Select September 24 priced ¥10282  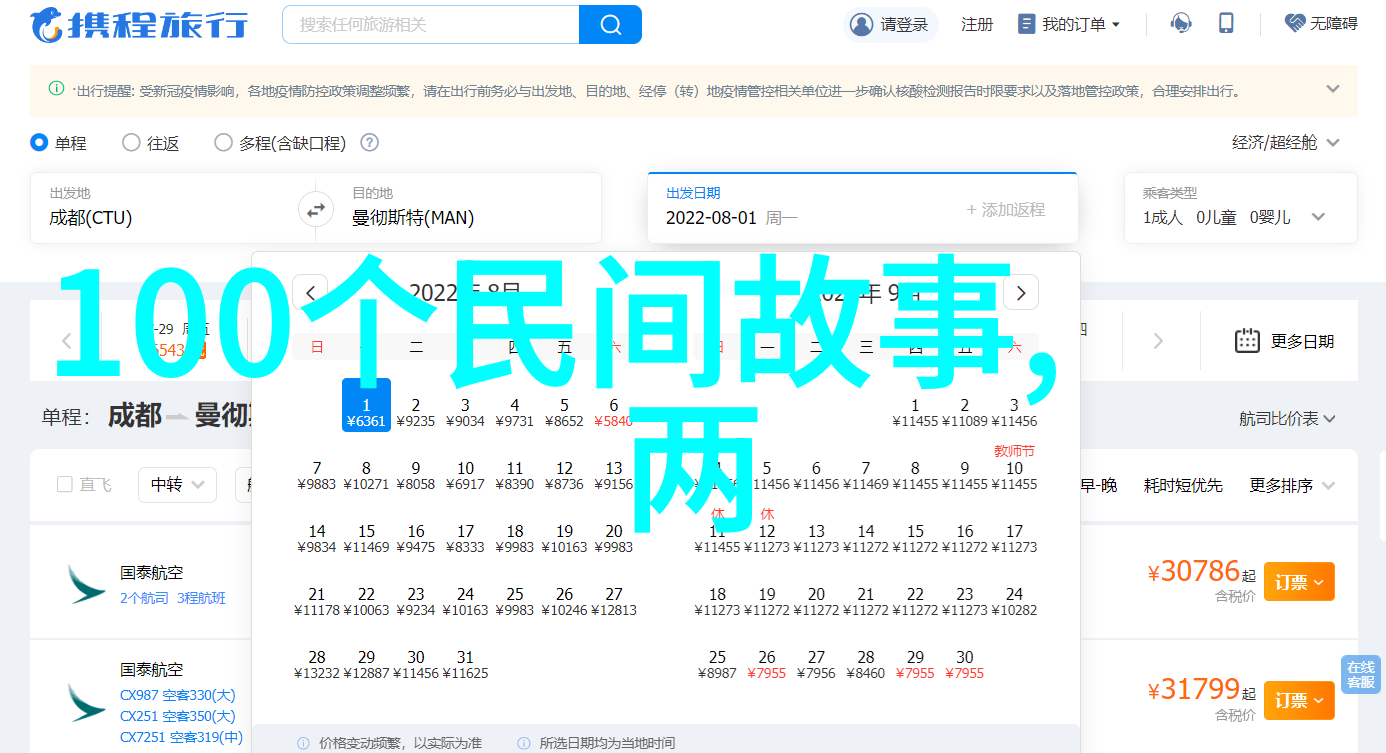coord(1014,601)
